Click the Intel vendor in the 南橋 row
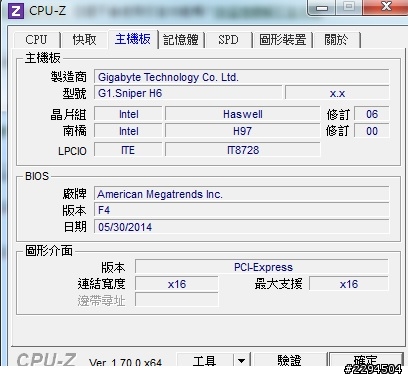The image size is (408, 377). click(128, 131)
